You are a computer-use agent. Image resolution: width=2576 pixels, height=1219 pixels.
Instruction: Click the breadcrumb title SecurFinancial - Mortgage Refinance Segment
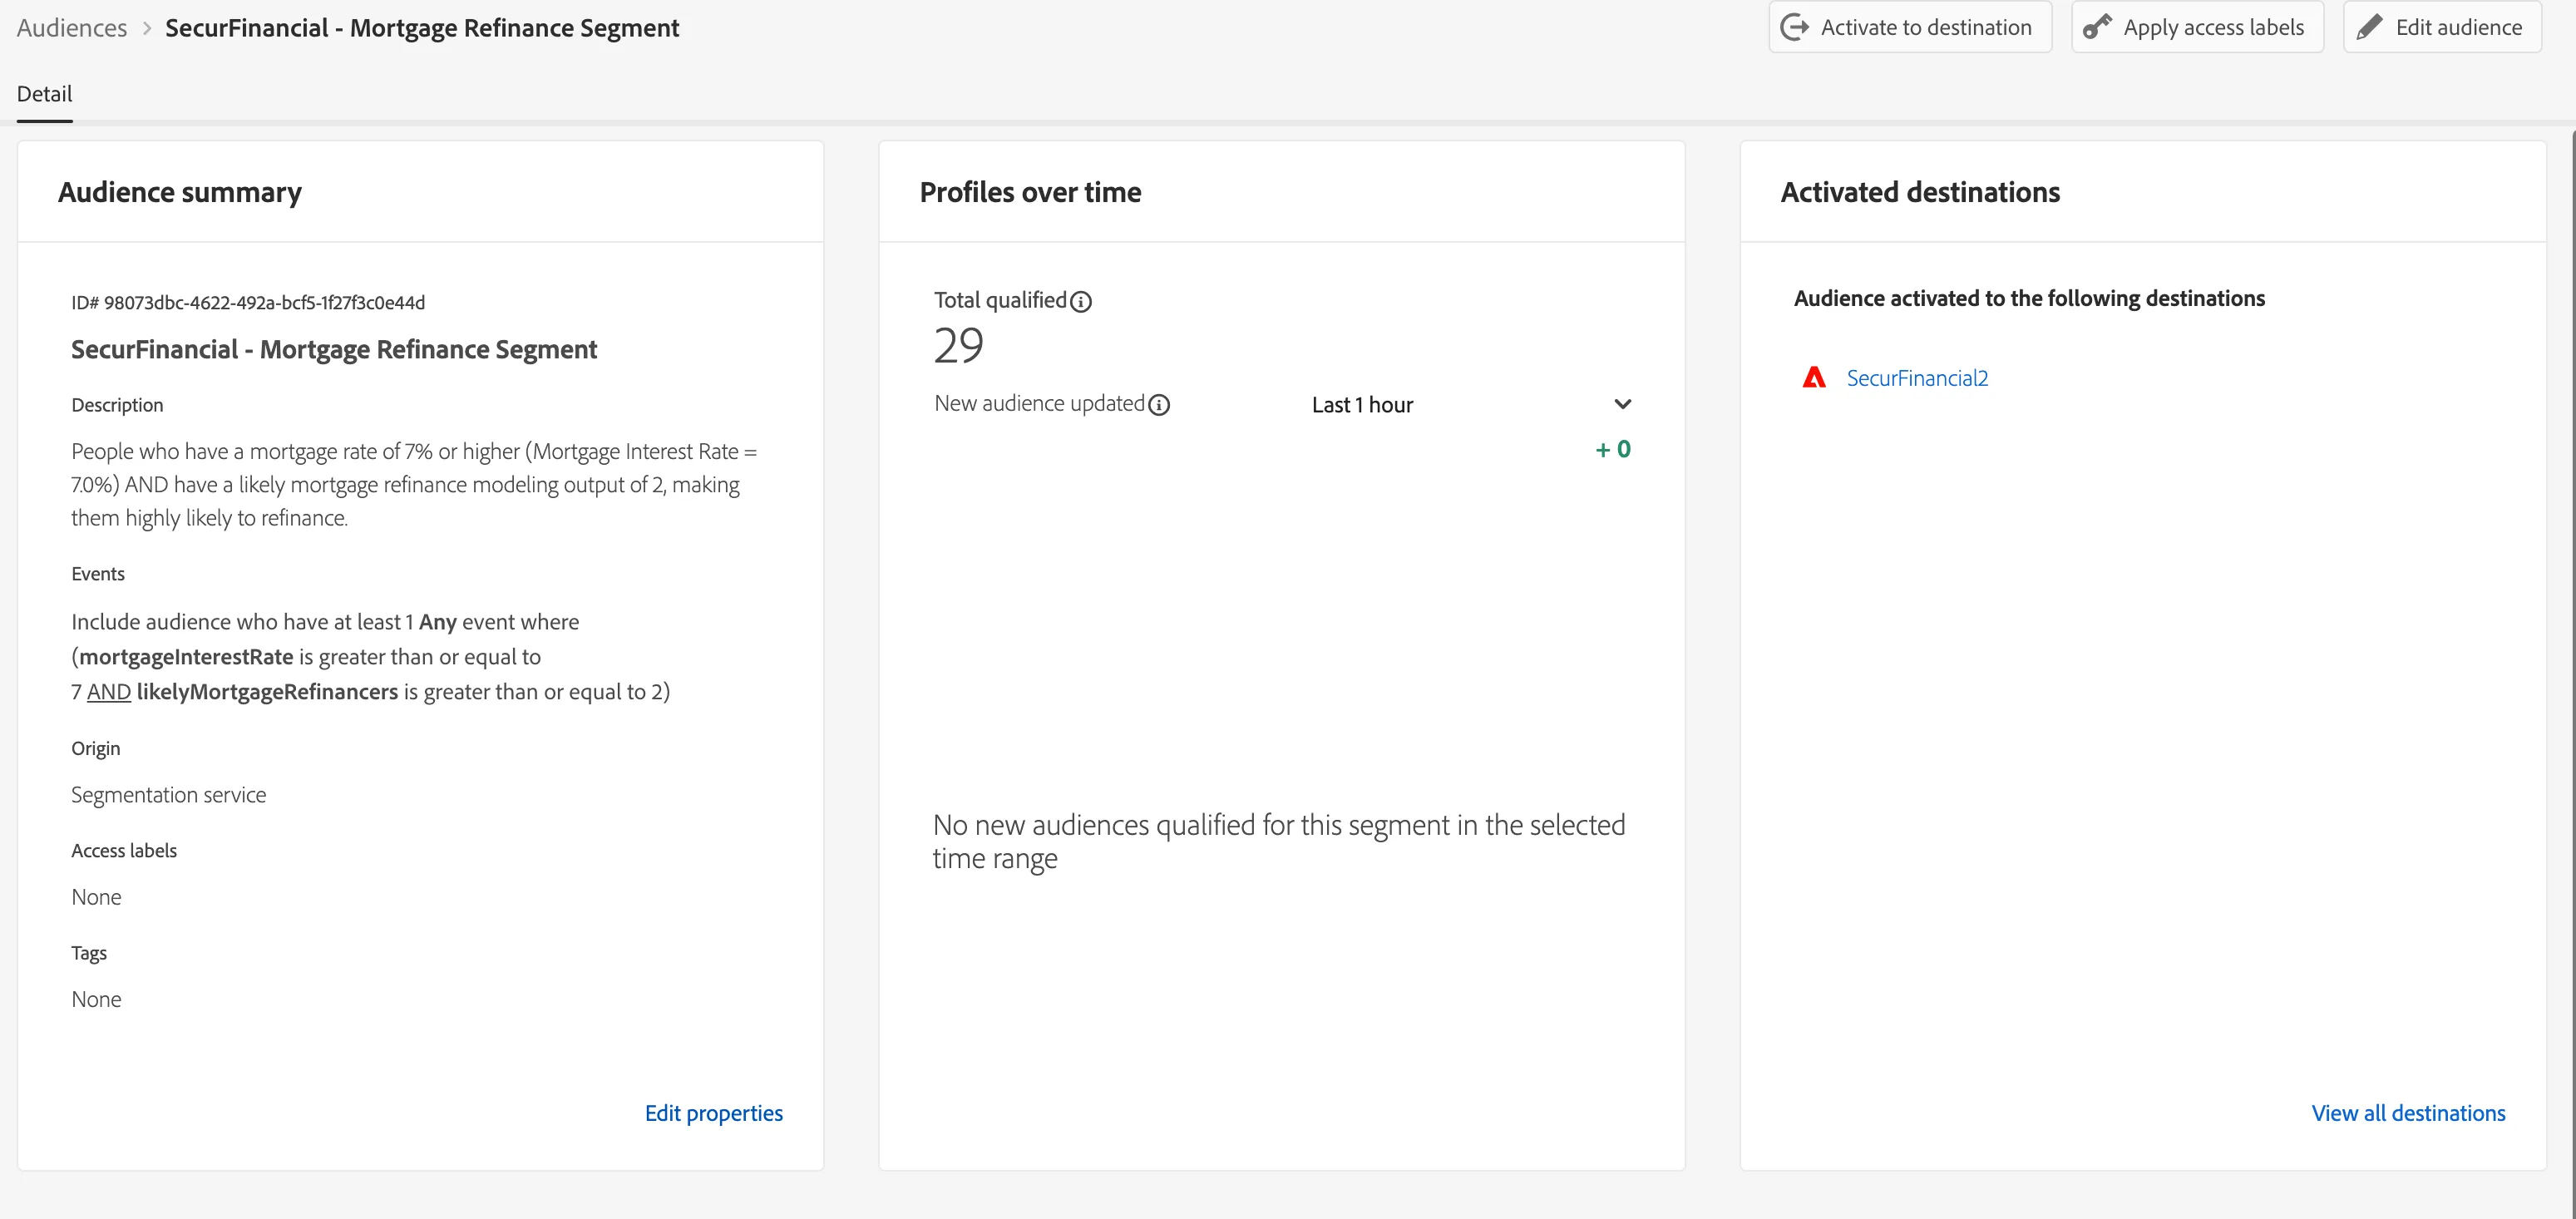(422, 28)
